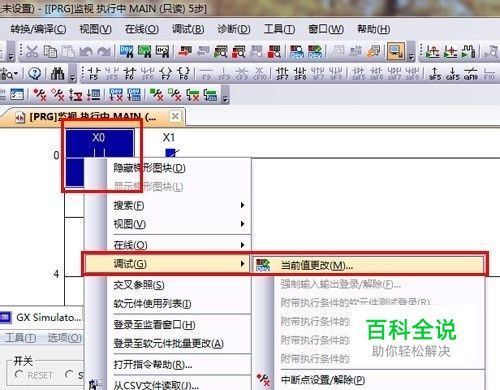Expand the 视图(V) context submenu arrow
Screen dimensions: 500x390
(x=243, y=224)
